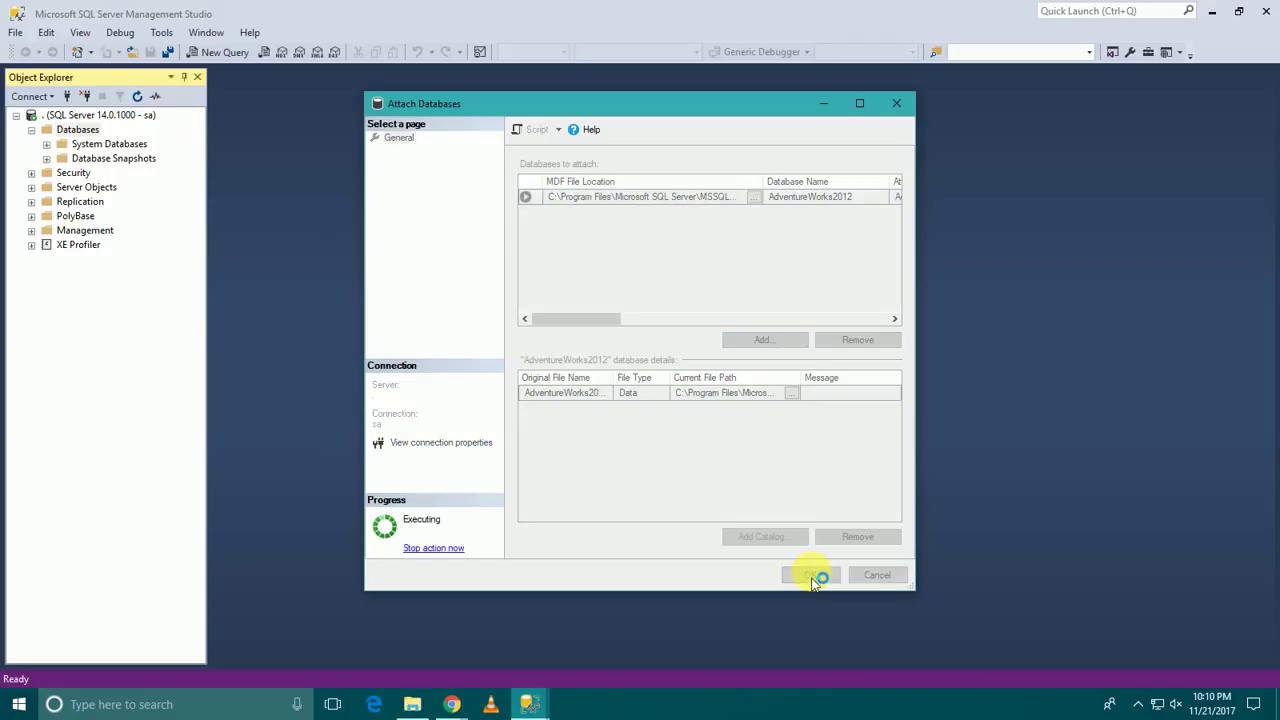The width and height of the screenshot is (1280, 720).
Task: Open Task View on the taskbar
Action: 333,704
